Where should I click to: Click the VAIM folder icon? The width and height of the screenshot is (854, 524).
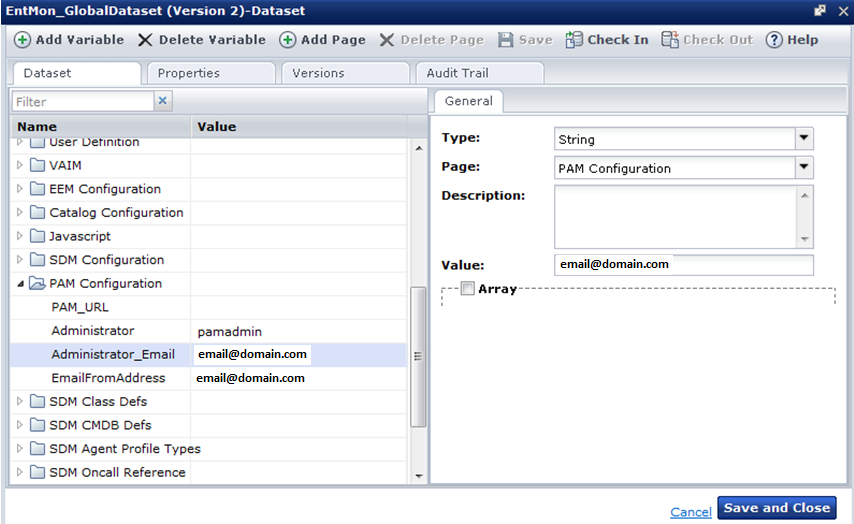[x=37, y=165]
